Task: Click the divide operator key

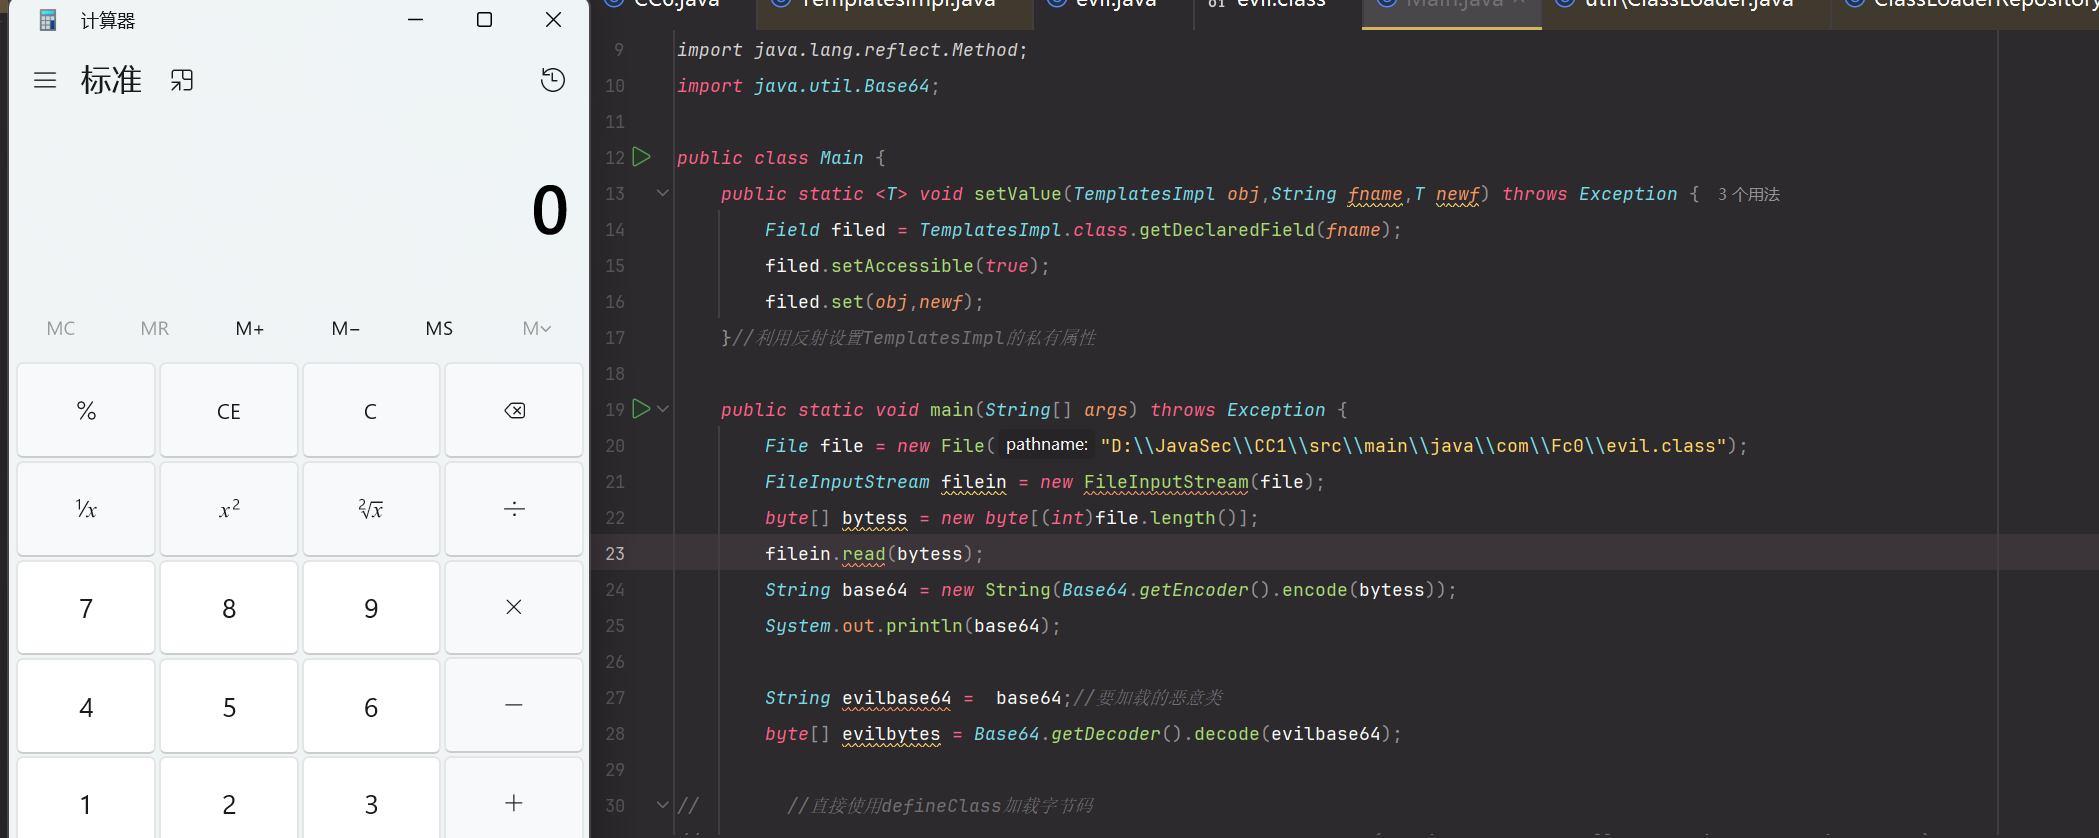Action: (x=513, y=509)
